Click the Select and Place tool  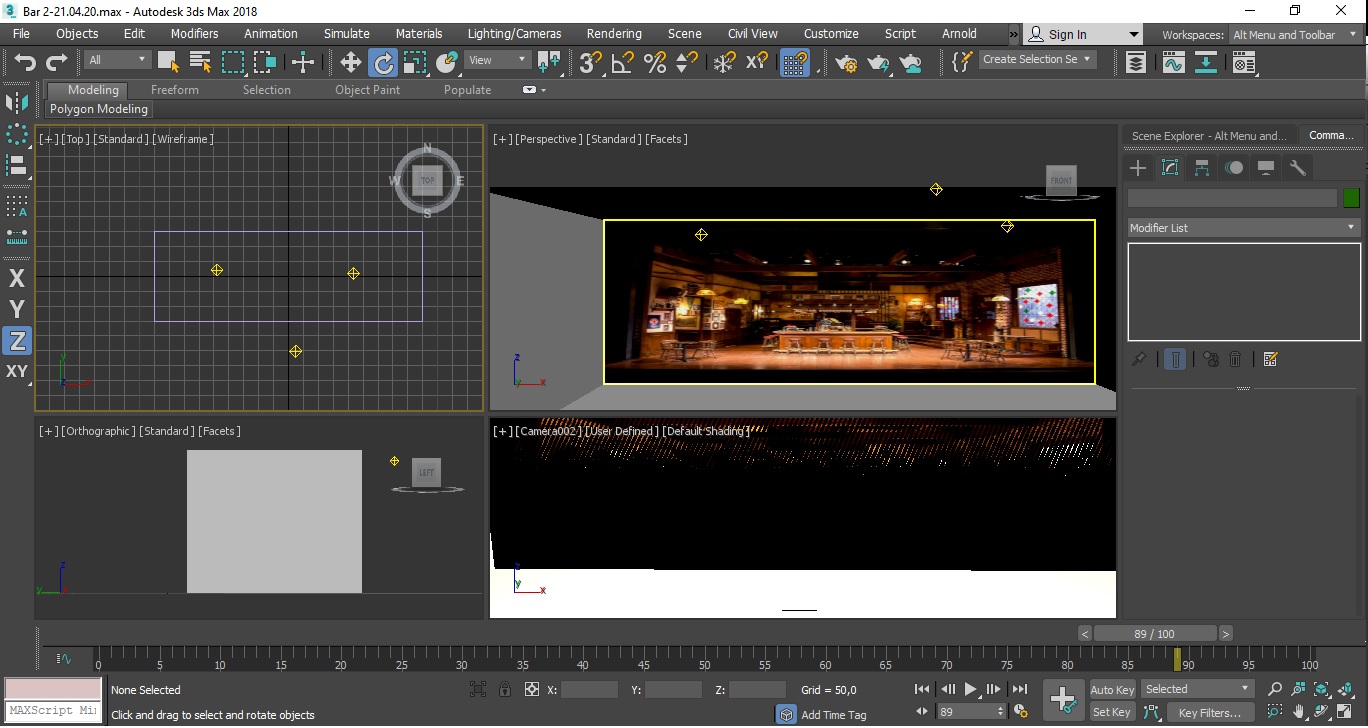point(447,63)
